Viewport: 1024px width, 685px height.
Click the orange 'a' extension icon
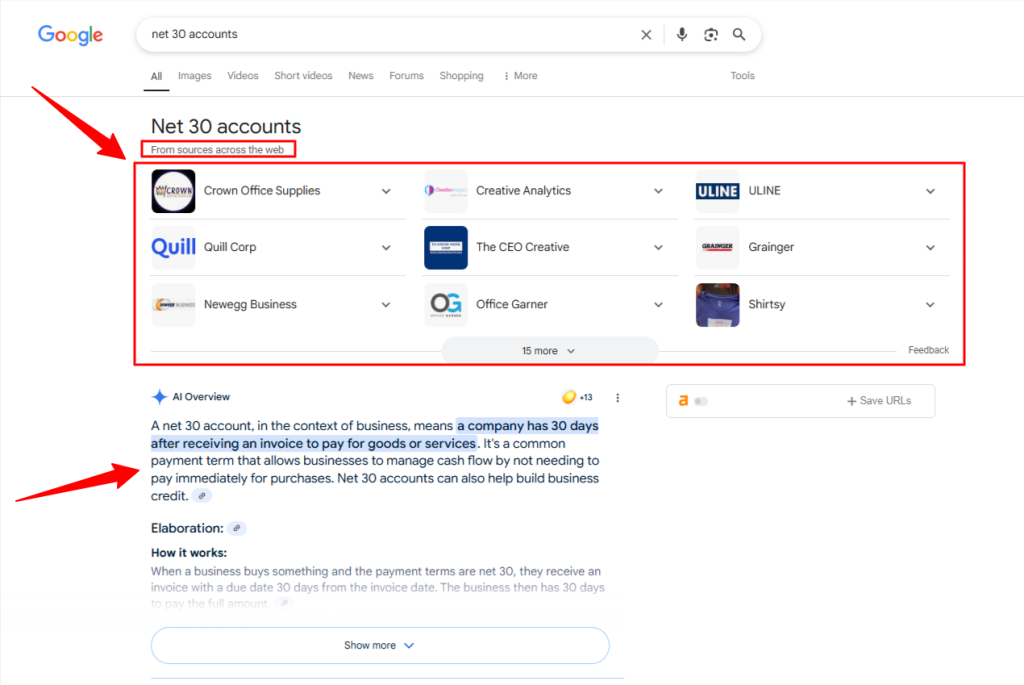coord(683,400)
